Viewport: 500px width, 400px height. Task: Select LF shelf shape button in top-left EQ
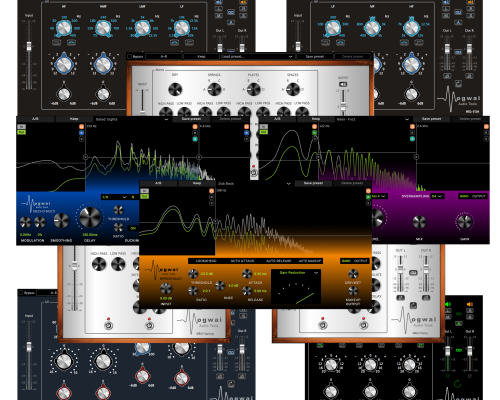pos(174,42)
